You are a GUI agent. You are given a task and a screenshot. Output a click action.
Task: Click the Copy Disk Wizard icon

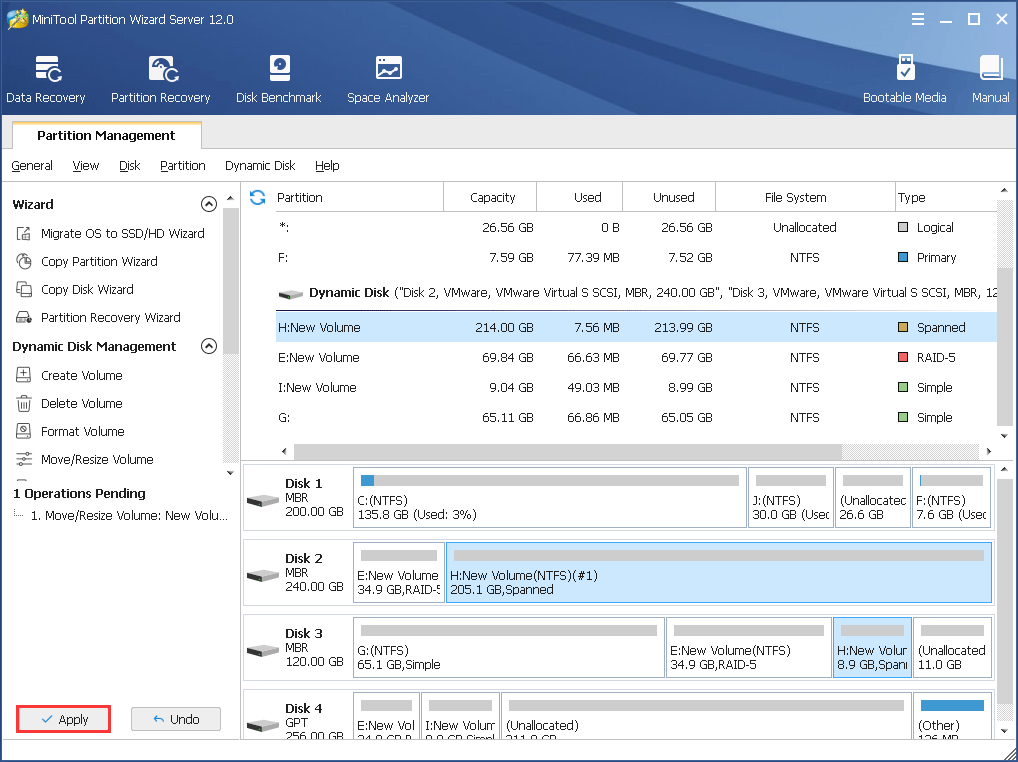click(x=24, y=289)
